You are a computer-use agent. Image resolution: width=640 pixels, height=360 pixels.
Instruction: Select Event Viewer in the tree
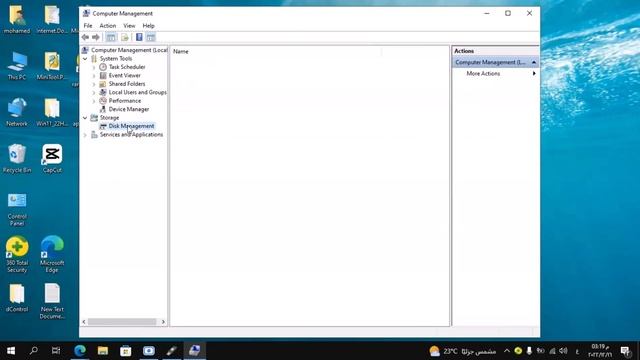(x=124, y=76)
